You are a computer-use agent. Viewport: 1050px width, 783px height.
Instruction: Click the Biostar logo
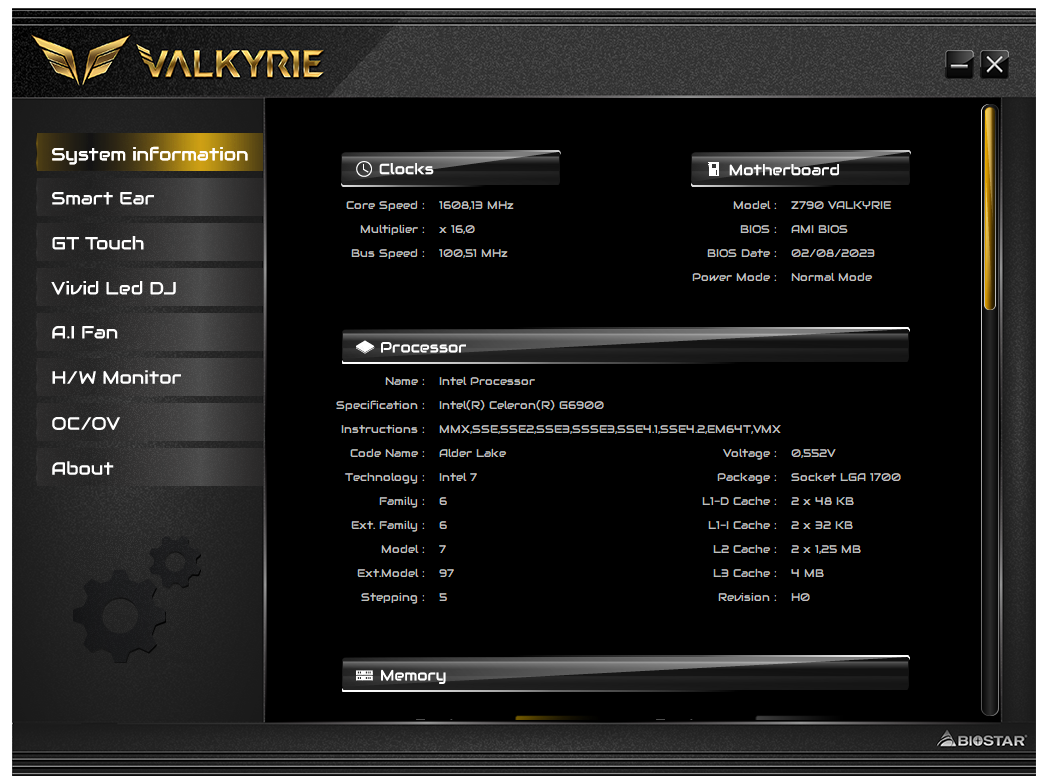click(x=982, y=739)
